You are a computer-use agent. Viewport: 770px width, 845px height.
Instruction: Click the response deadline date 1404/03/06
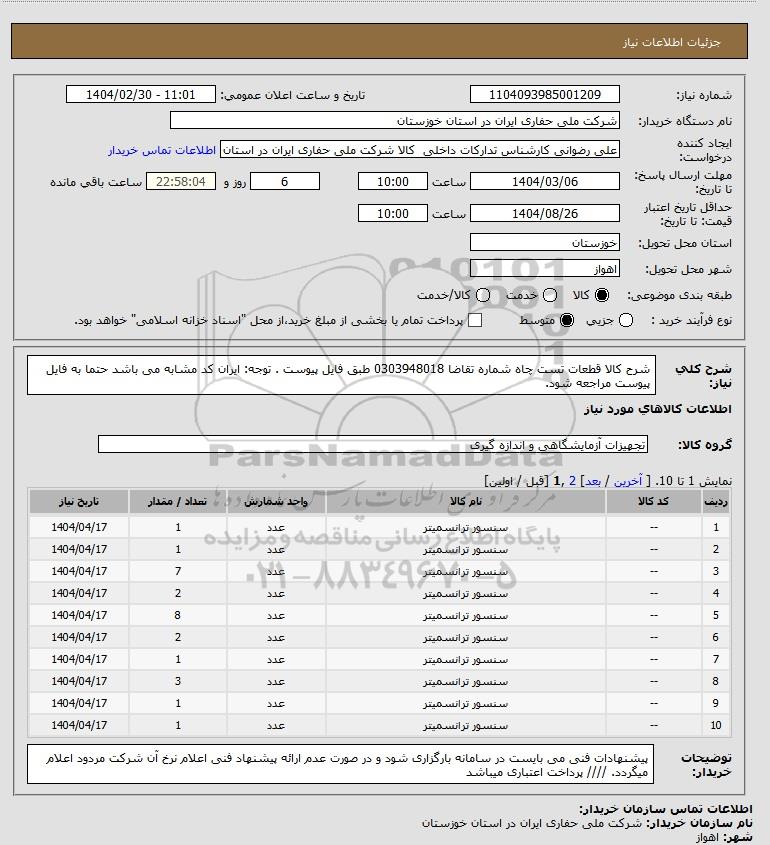point(545,182)
